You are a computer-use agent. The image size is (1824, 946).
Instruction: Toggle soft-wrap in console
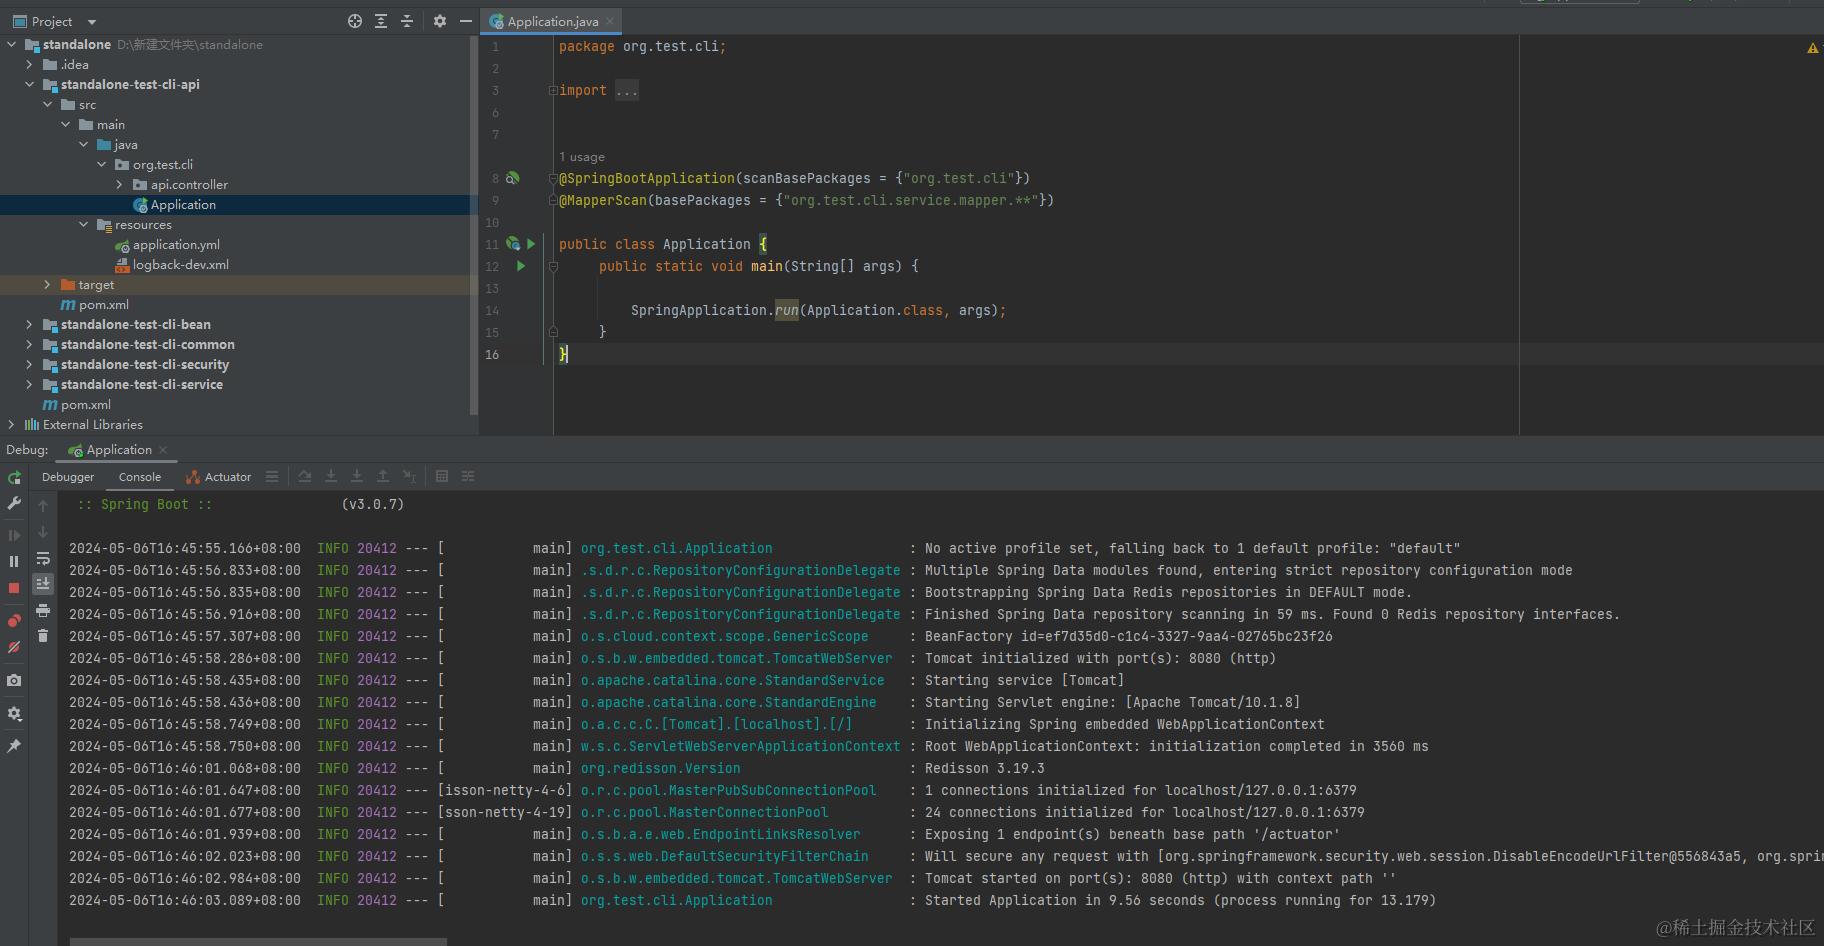(43, 558)
